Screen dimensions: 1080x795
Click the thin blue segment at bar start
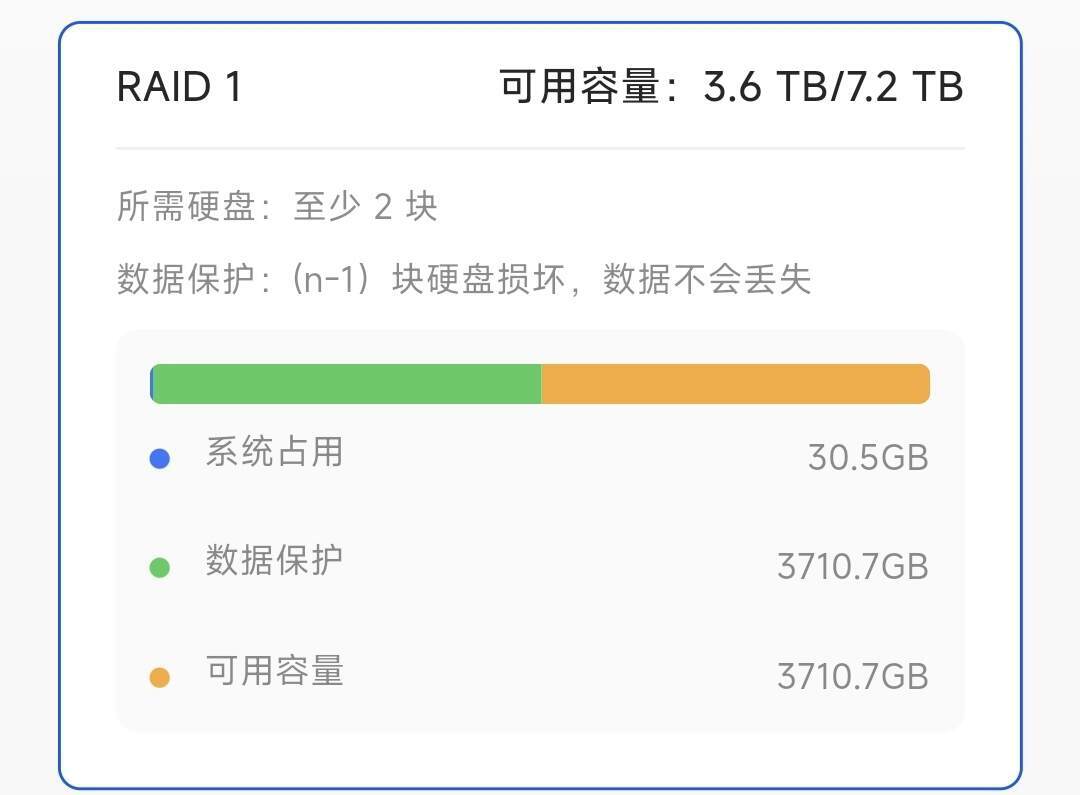click(151, 384)
